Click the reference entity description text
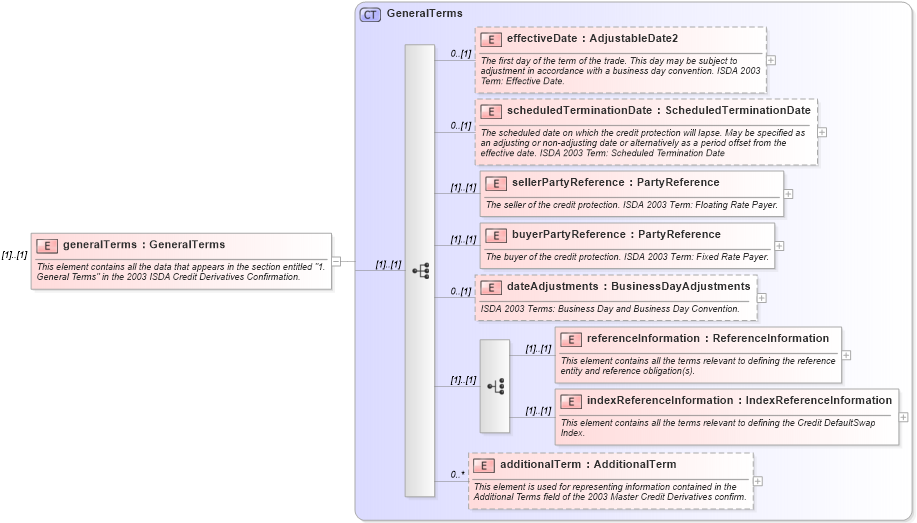Screen dimensions: 917x523 tap(698, 366)
